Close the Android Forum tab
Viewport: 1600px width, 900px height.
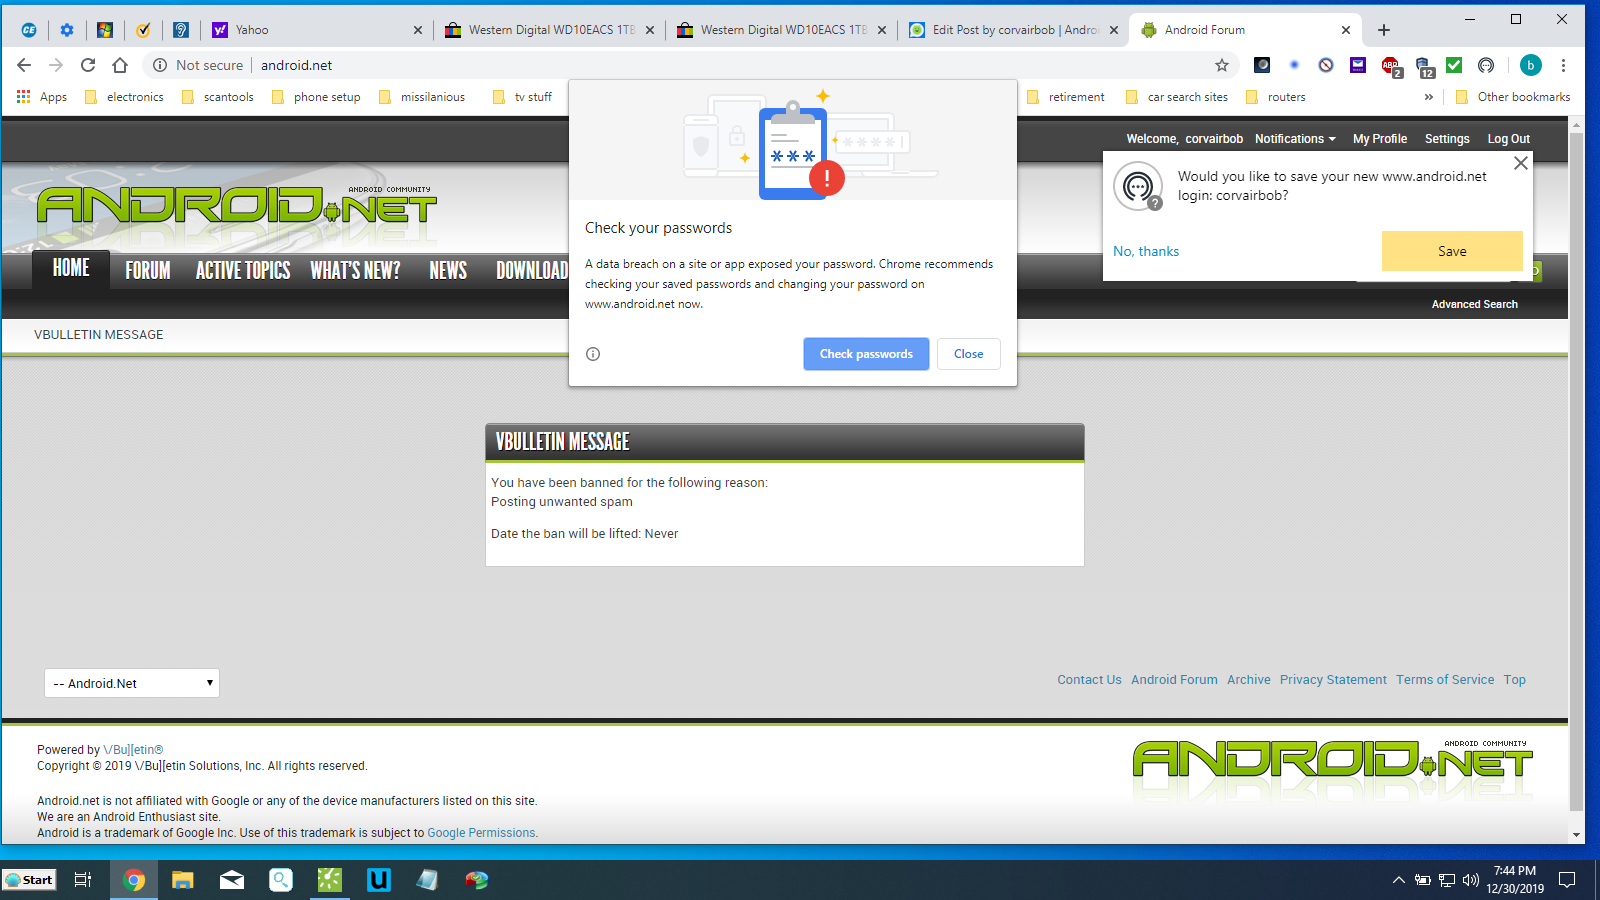click(1346, 30)
